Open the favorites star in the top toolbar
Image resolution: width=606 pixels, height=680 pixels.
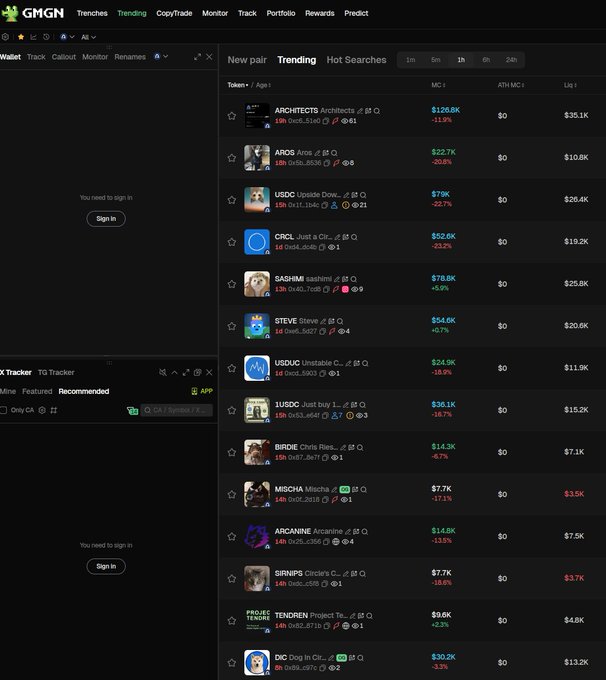(x=20, y=37)
